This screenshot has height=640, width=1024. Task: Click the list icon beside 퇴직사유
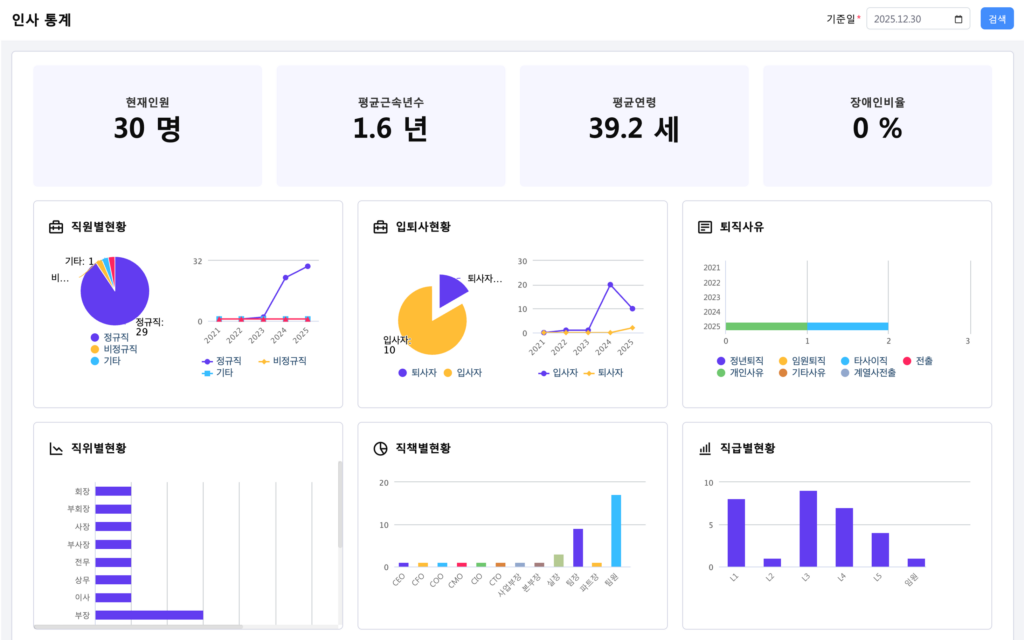pos(705,227)
